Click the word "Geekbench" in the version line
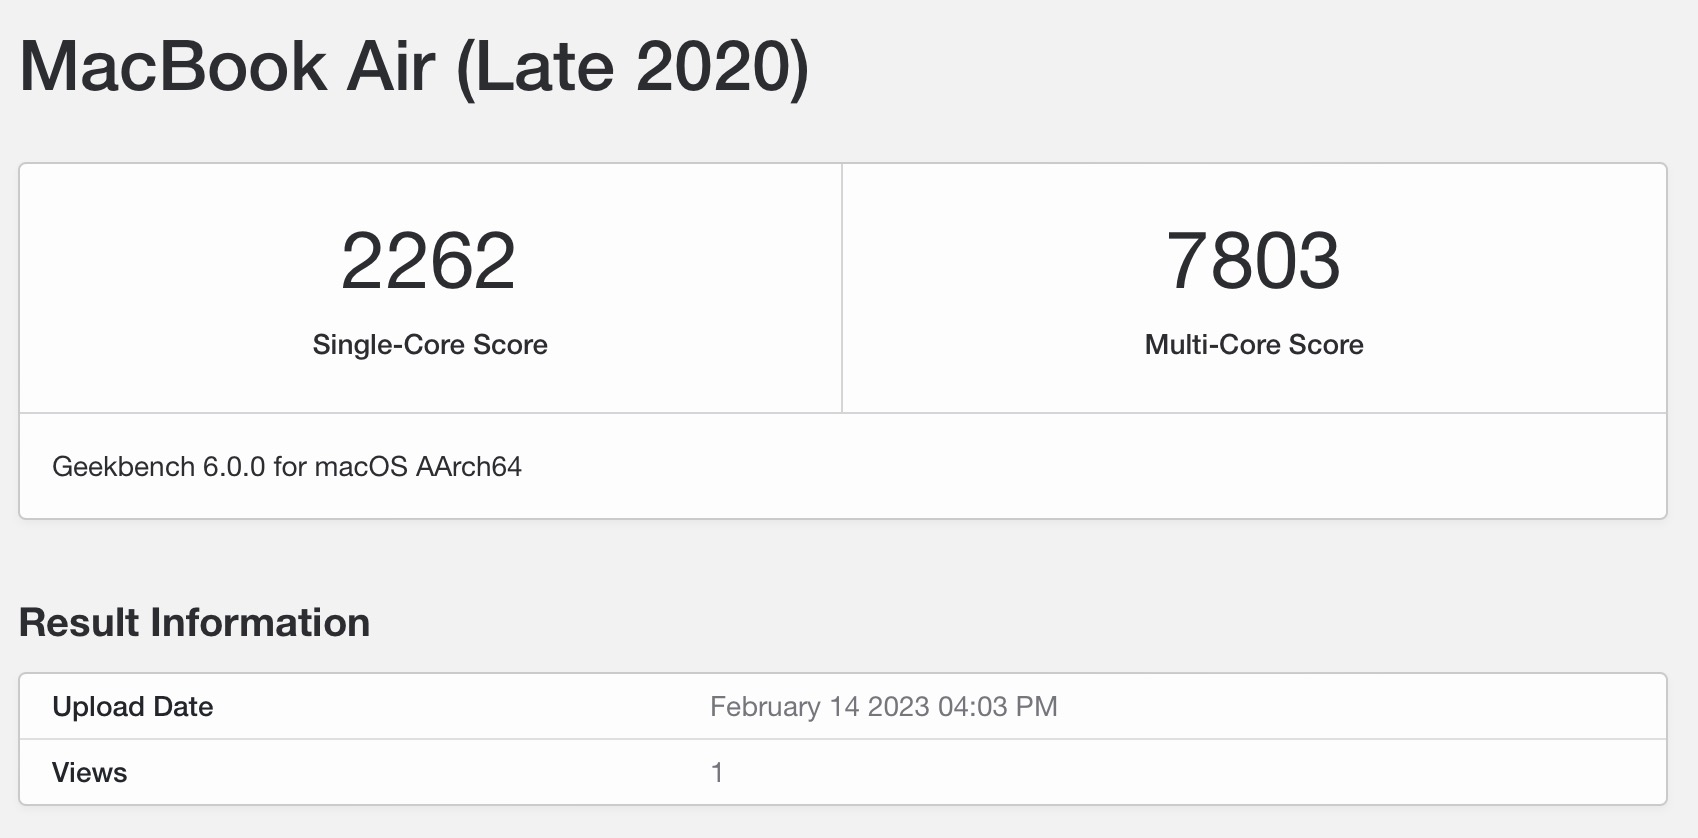Viewport: 1698px width, 838px height. click(123, 467)
